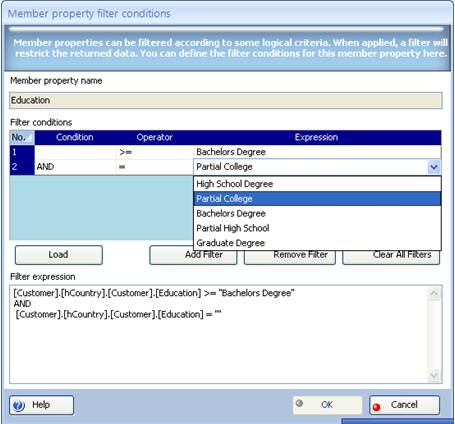Click the Education member property name field
Image resolution: width=455 pixels, height=424 pixels.
[226, 100]
